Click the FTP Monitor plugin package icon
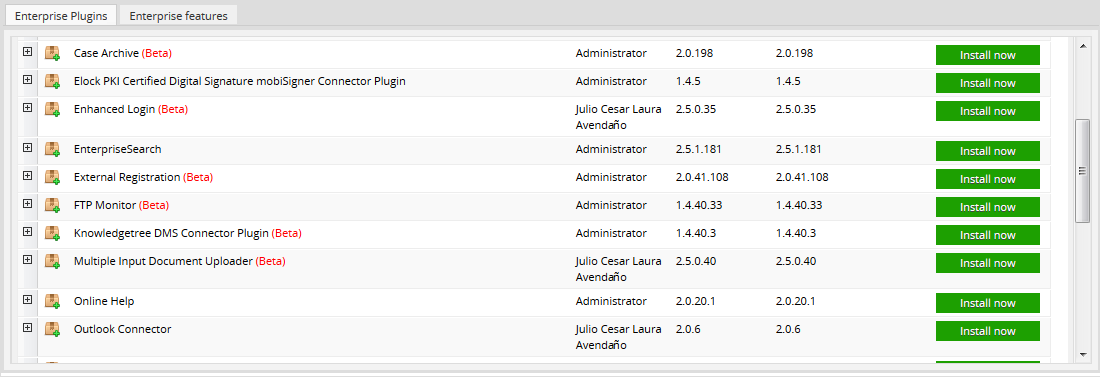 click(x=53, y=206)
